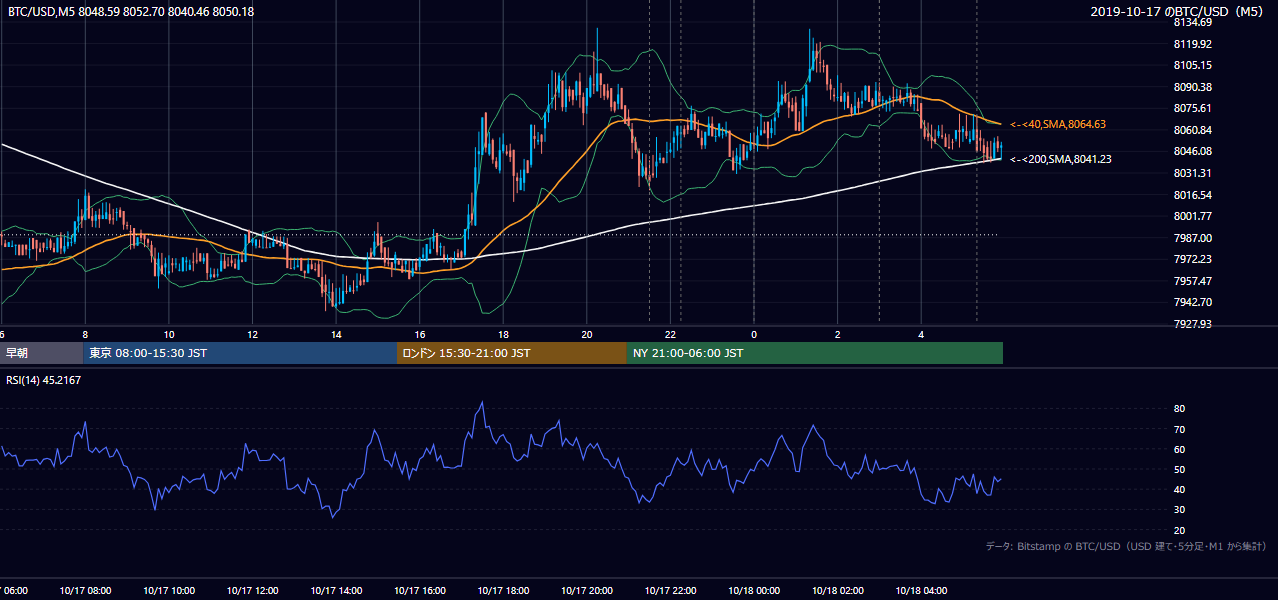This screenshot has height=600, width=1278.
Task: Click RSI scale value 60
Action: 1179,449
